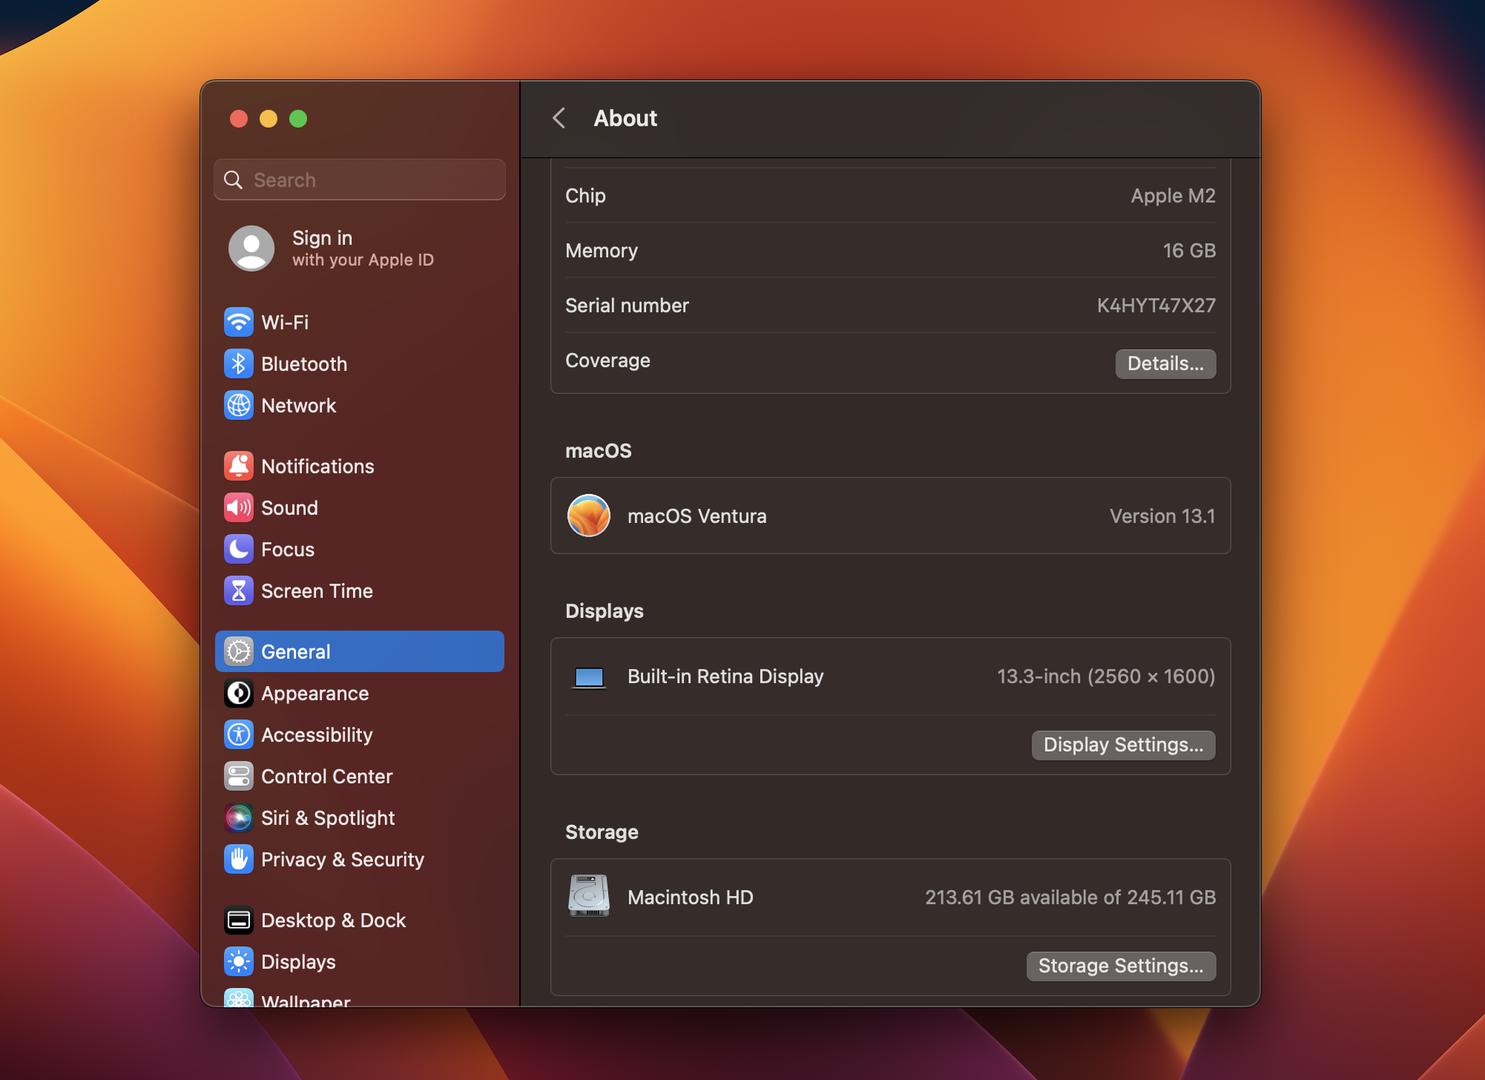This screenshot has height=1080, width=1485.
Task: Click the Chip row label
Action: [585, 196]
